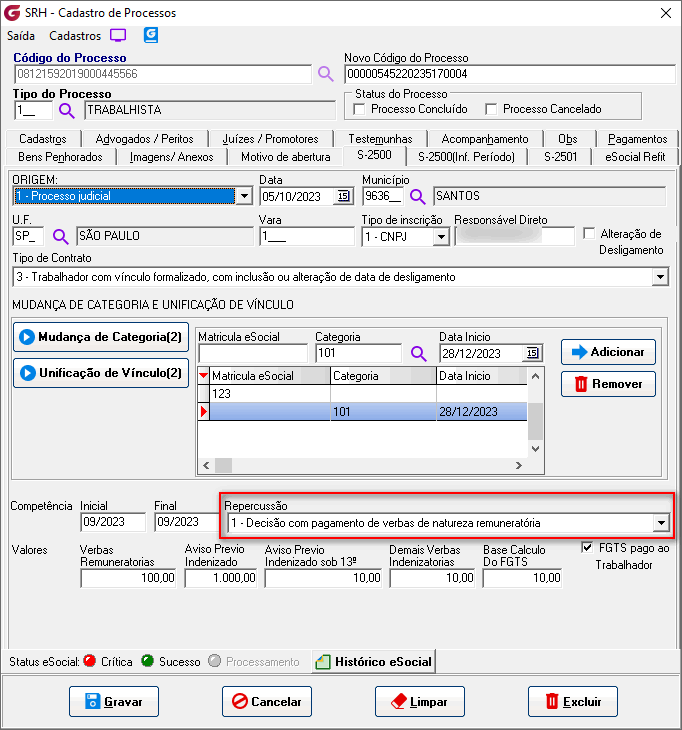Click the U.F. search magnifier icon
This screenshot has width=682, height=730.
[x=61, y=237]
